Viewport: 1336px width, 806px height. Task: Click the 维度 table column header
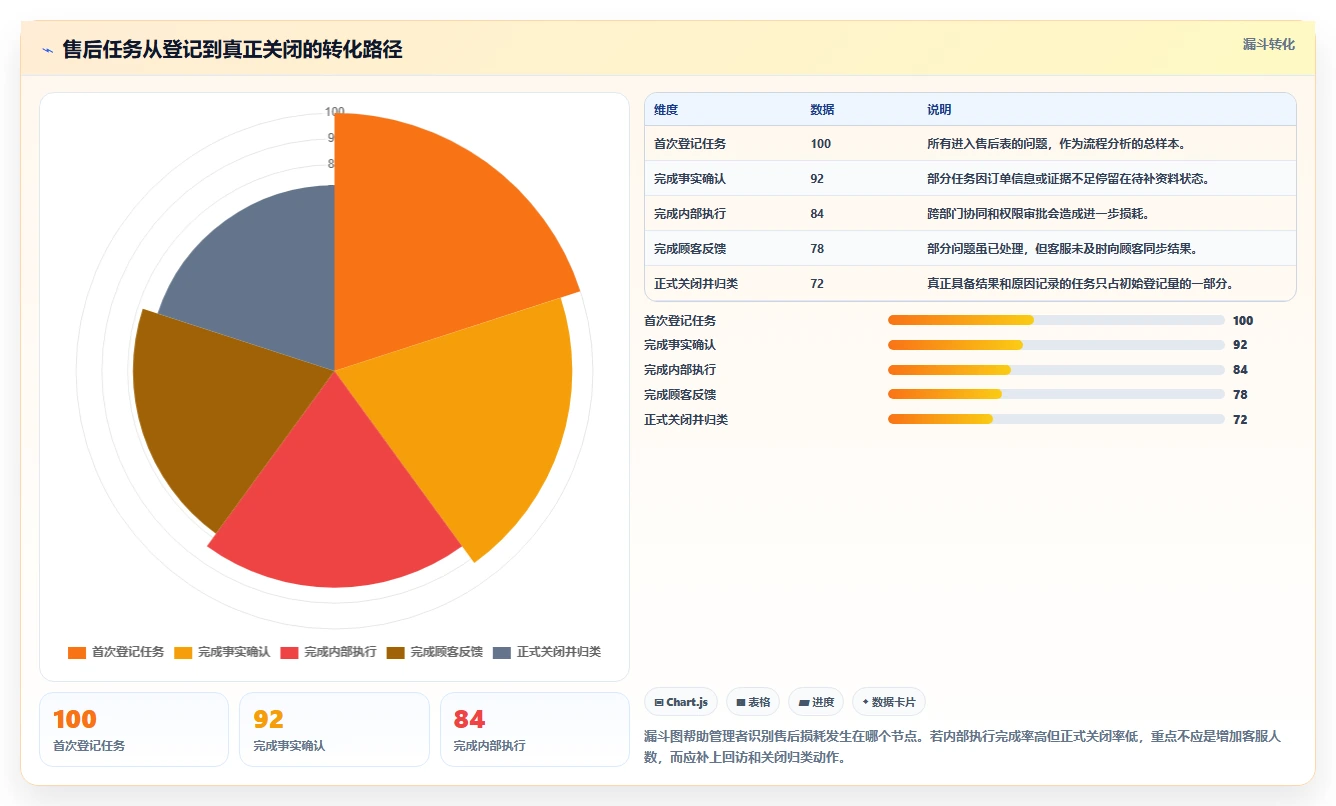(x=666, y=110)
